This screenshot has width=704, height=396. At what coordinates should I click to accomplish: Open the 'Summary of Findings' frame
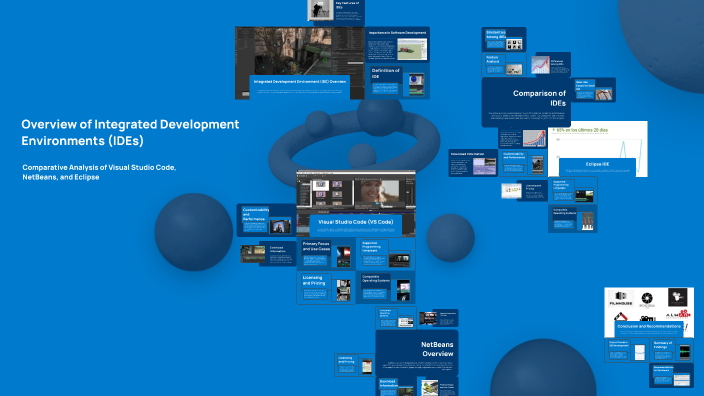point(671,350)
